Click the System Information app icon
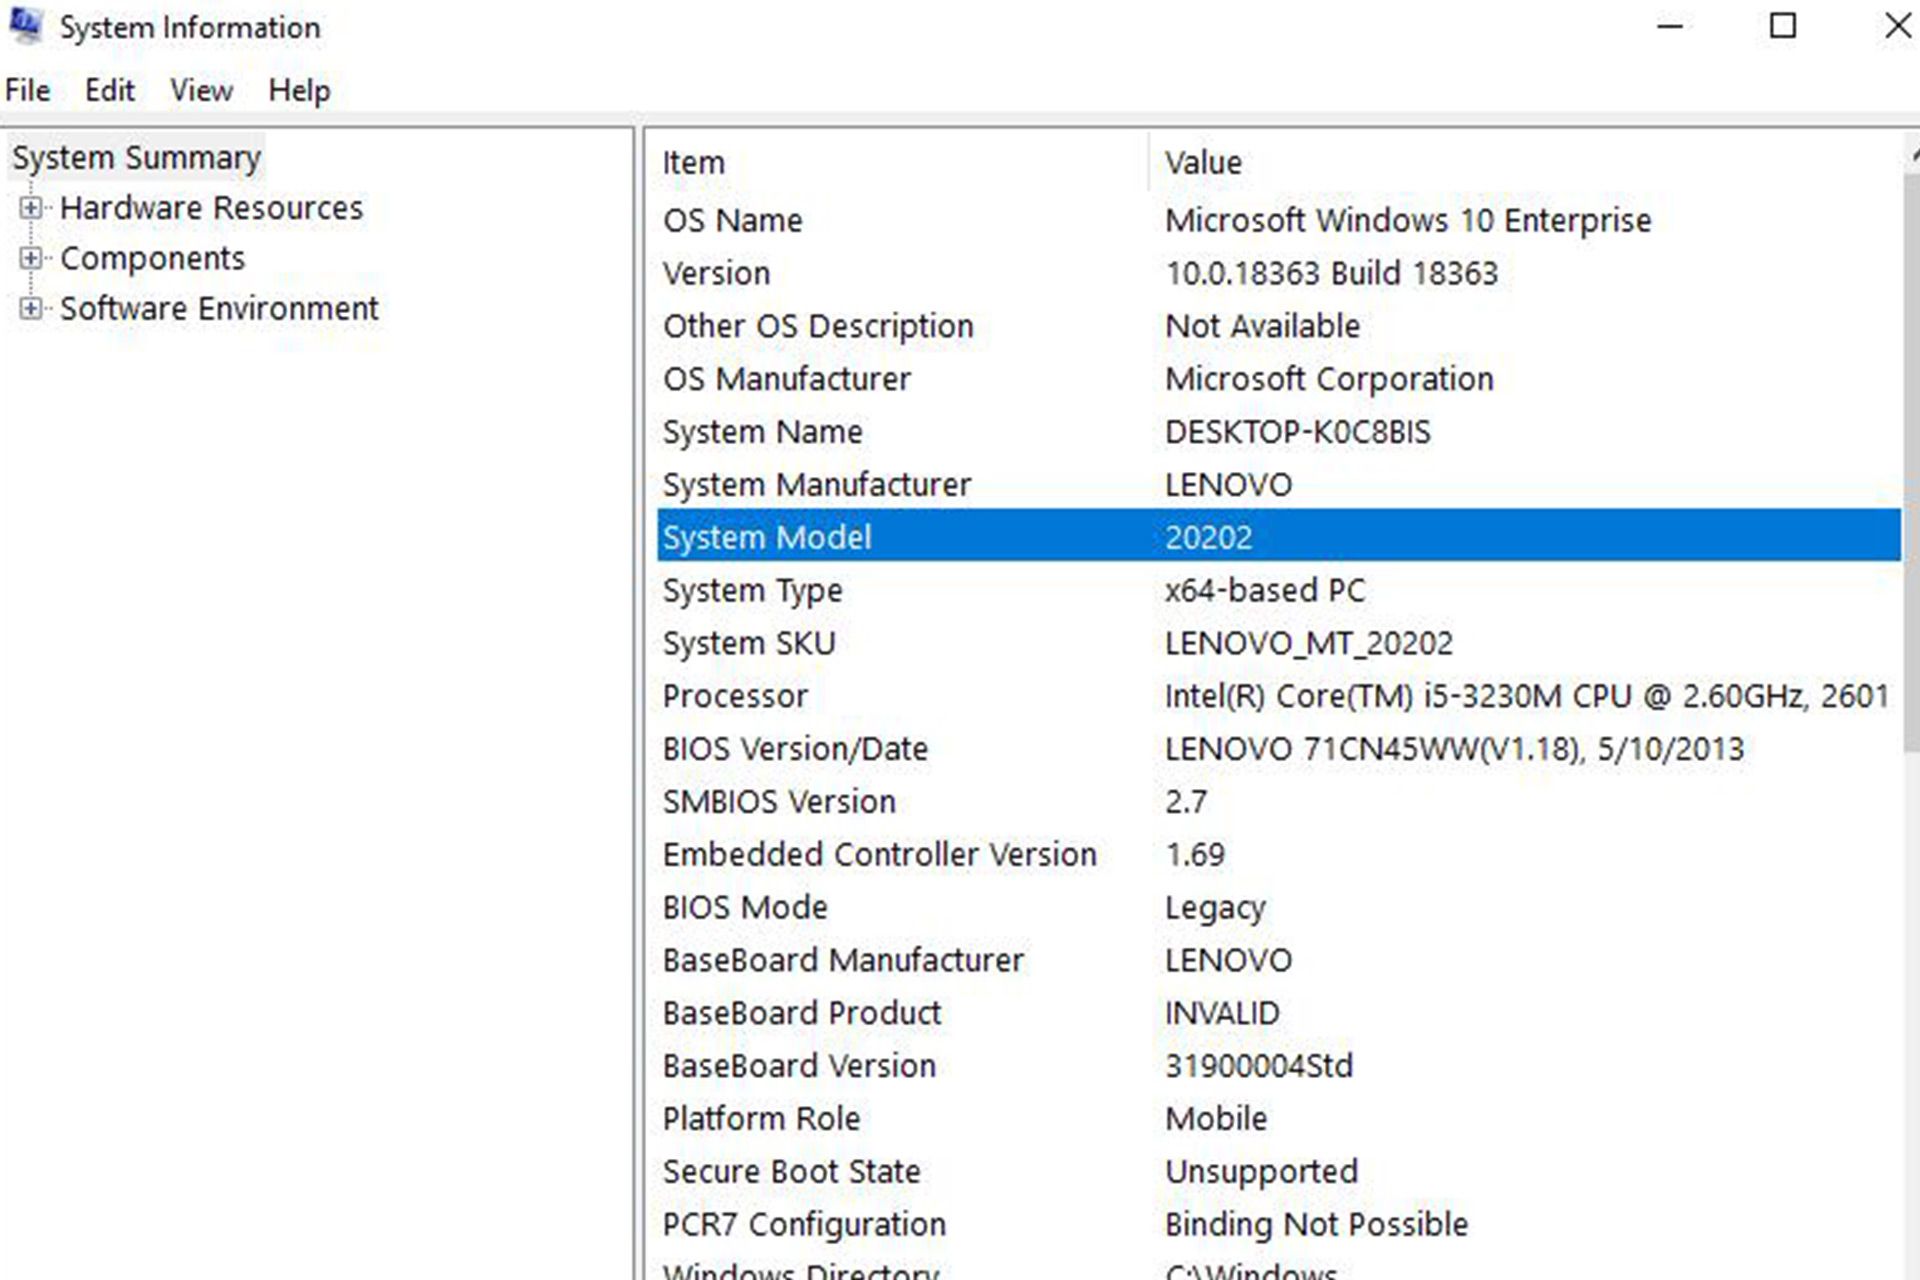The height and width of the screenshot is (1280, 1920). click(25, 25)
